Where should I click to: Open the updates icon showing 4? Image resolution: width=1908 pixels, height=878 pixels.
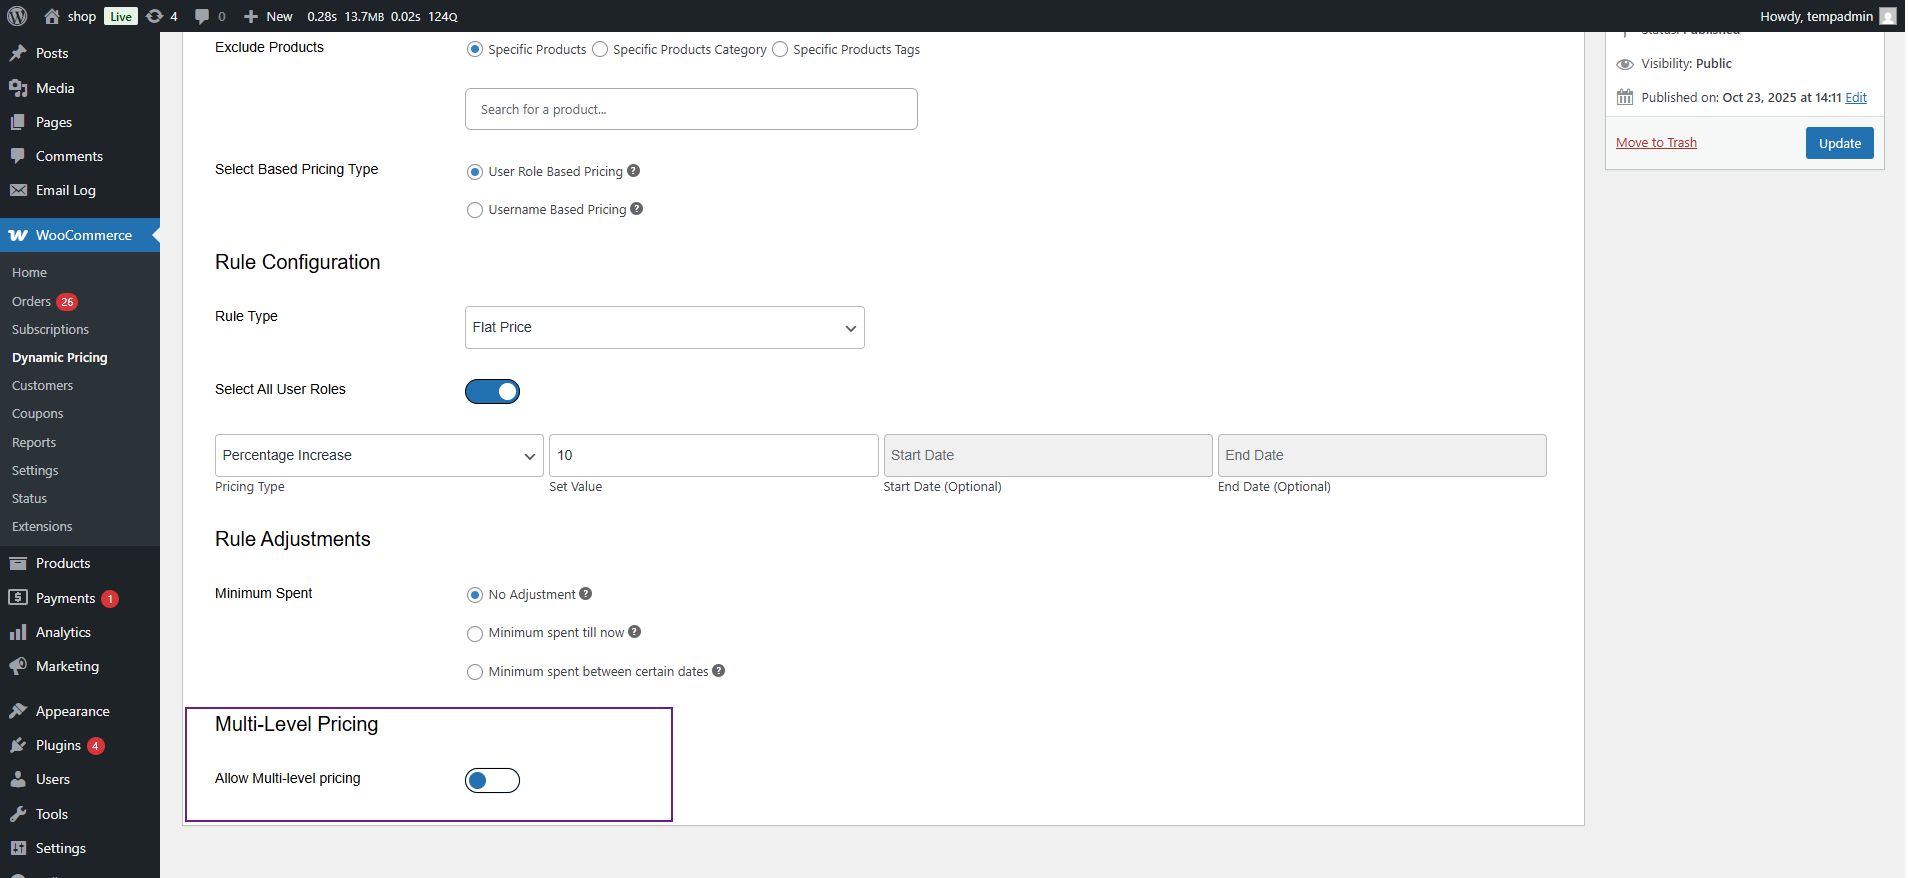pyautogui.click(x=155, y=16)
